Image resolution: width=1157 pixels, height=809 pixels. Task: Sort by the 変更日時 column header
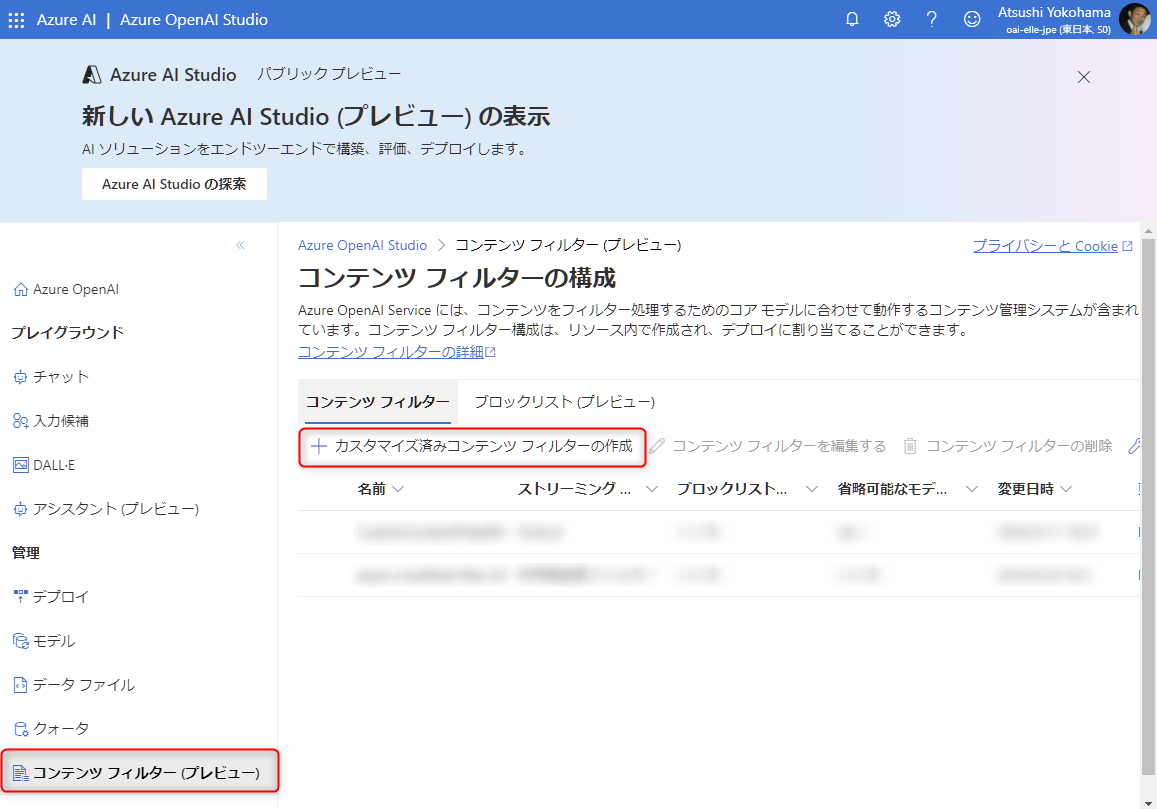click(x=1035, y=489)
